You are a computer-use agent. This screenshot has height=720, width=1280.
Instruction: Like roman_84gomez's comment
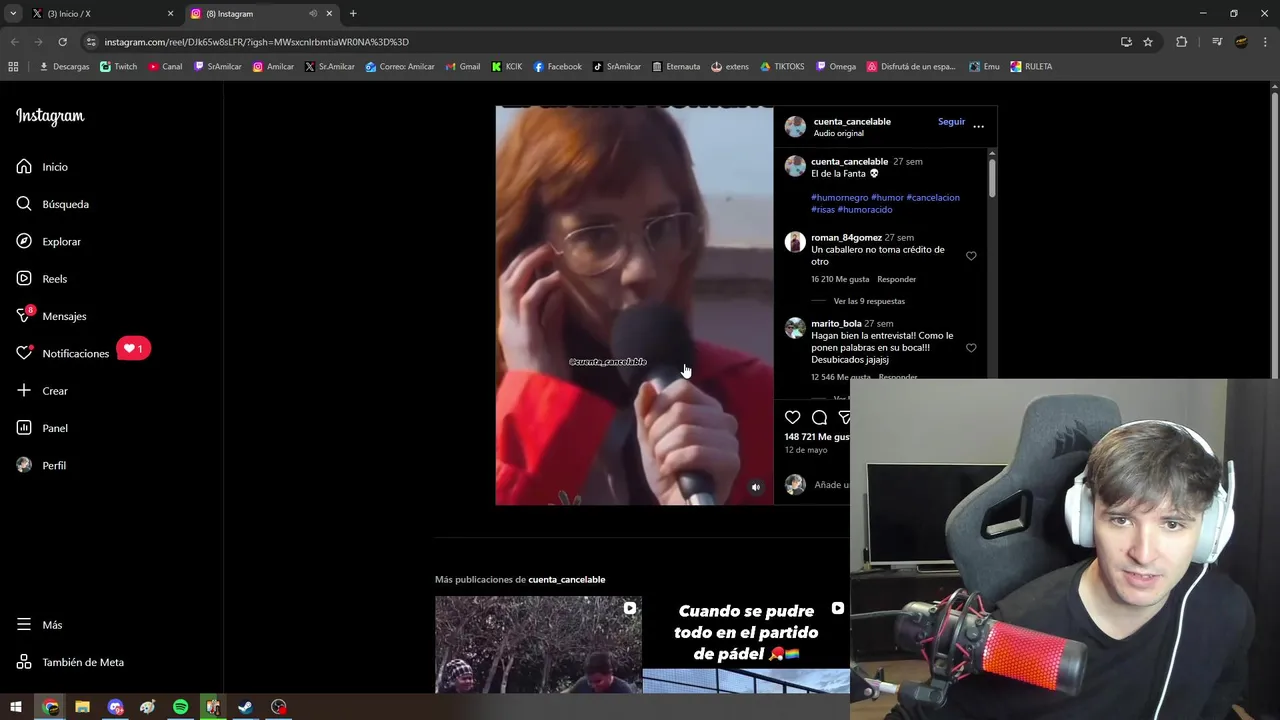tap(971, 256)
